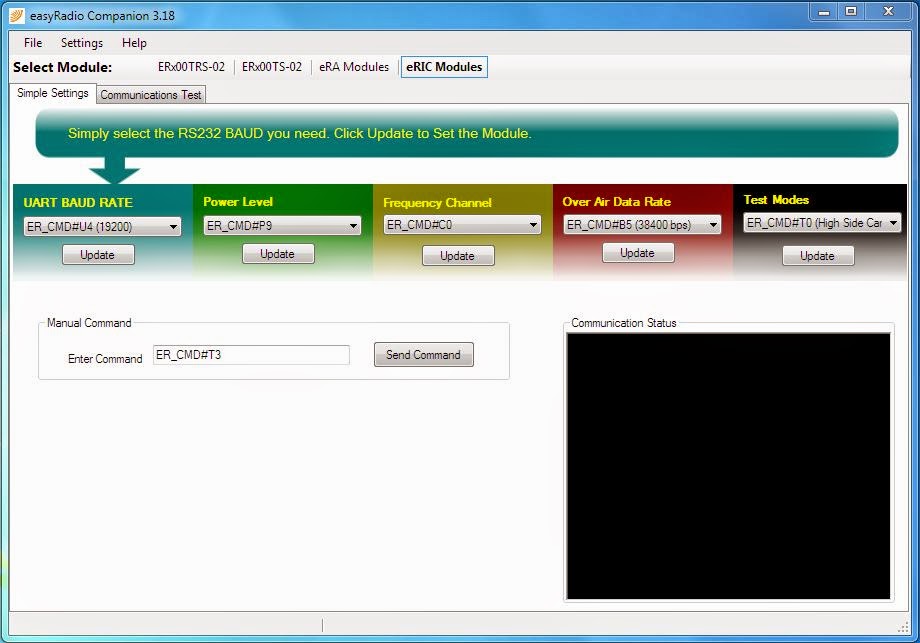Click the window resize grip in status bar
Viewport: 920px width, 643px height.
pos(904,627)
